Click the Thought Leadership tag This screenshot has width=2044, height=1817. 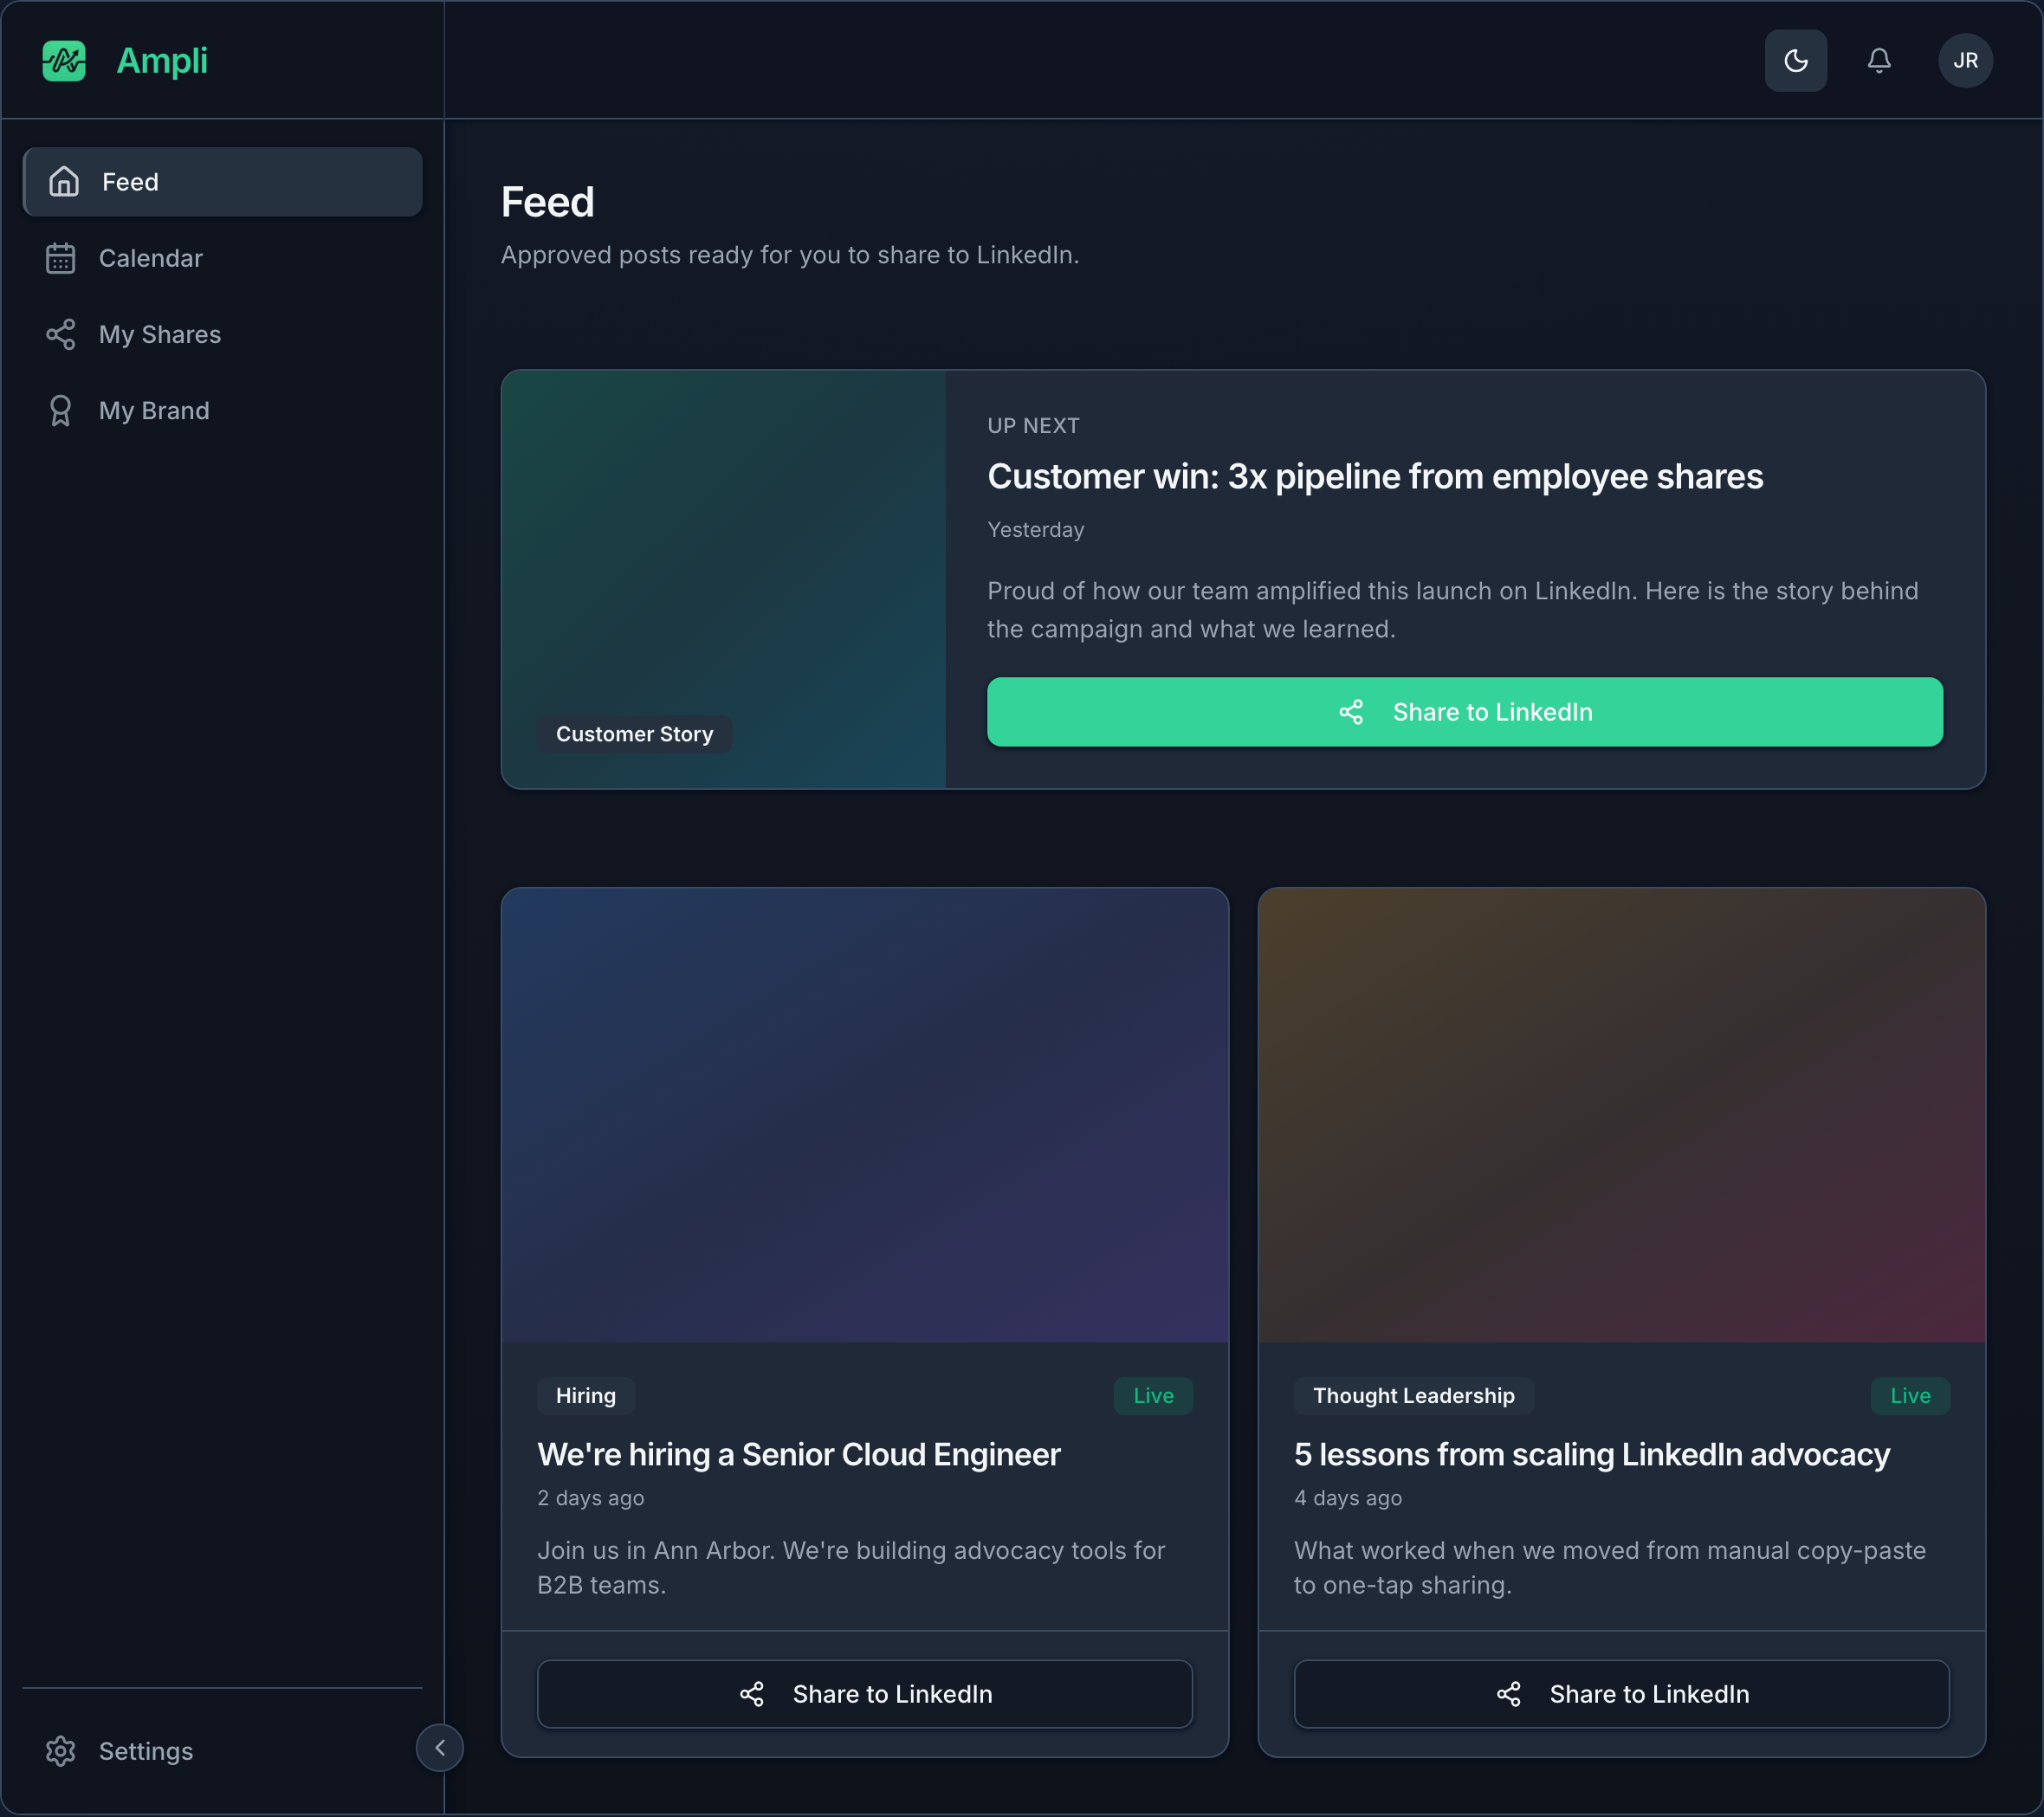pyautogui.click(x=1413, y=1395)
